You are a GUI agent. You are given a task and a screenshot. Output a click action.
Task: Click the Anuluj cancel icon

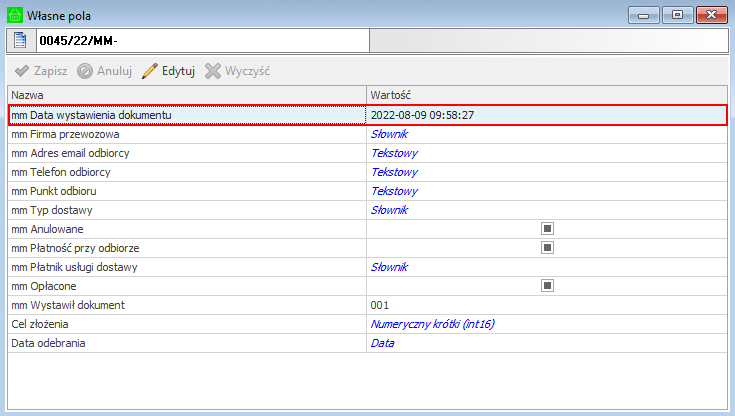(86, 72)
